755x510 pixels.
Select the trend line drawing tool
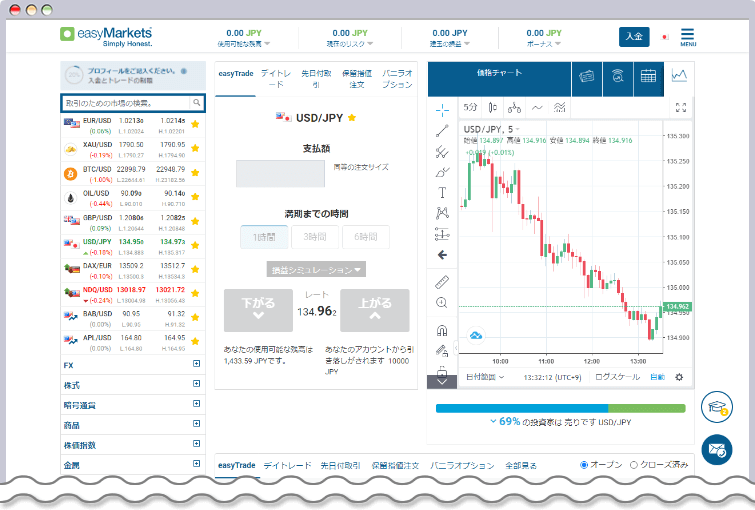[442, 131]
